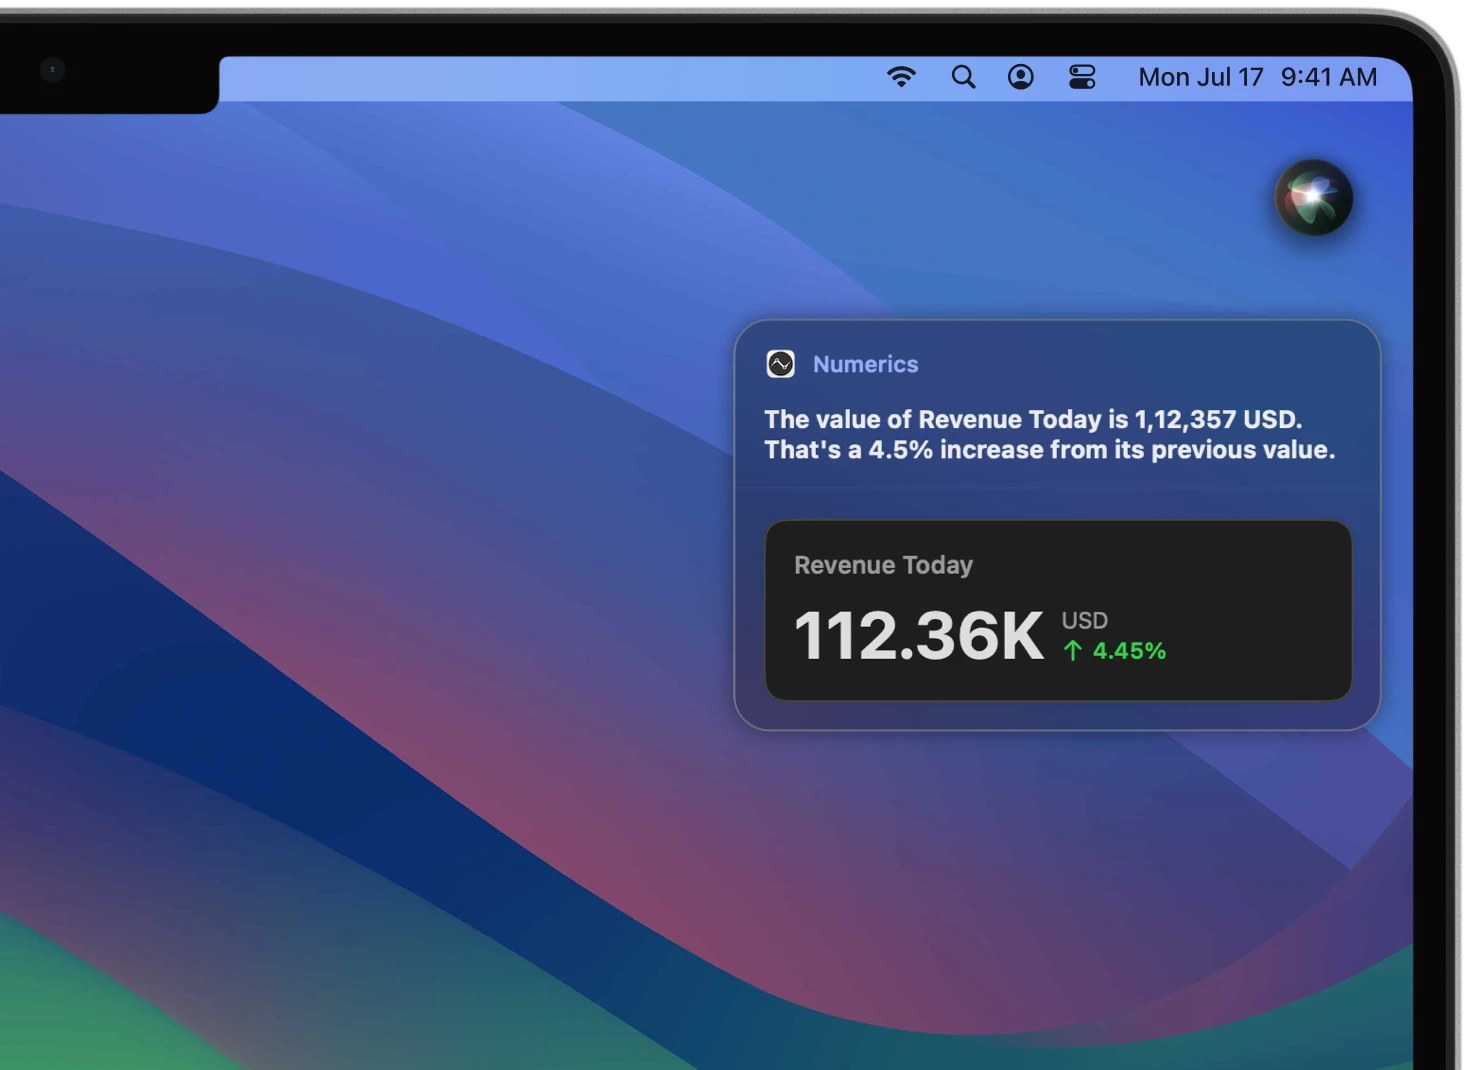
Task: Click the 112.36K value
Action: 919,635
